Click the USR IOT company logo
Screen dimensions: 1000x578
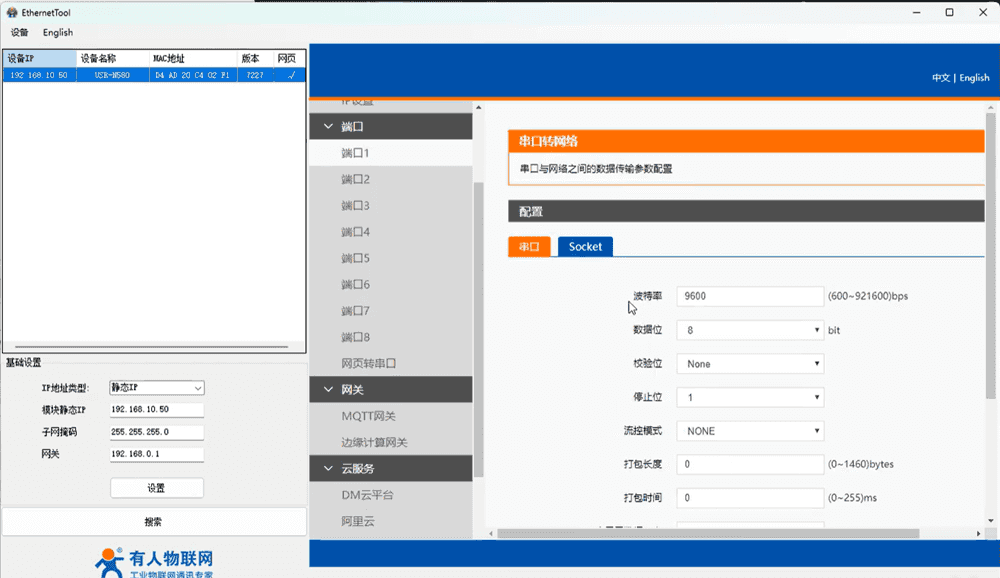tap(154, 561)
